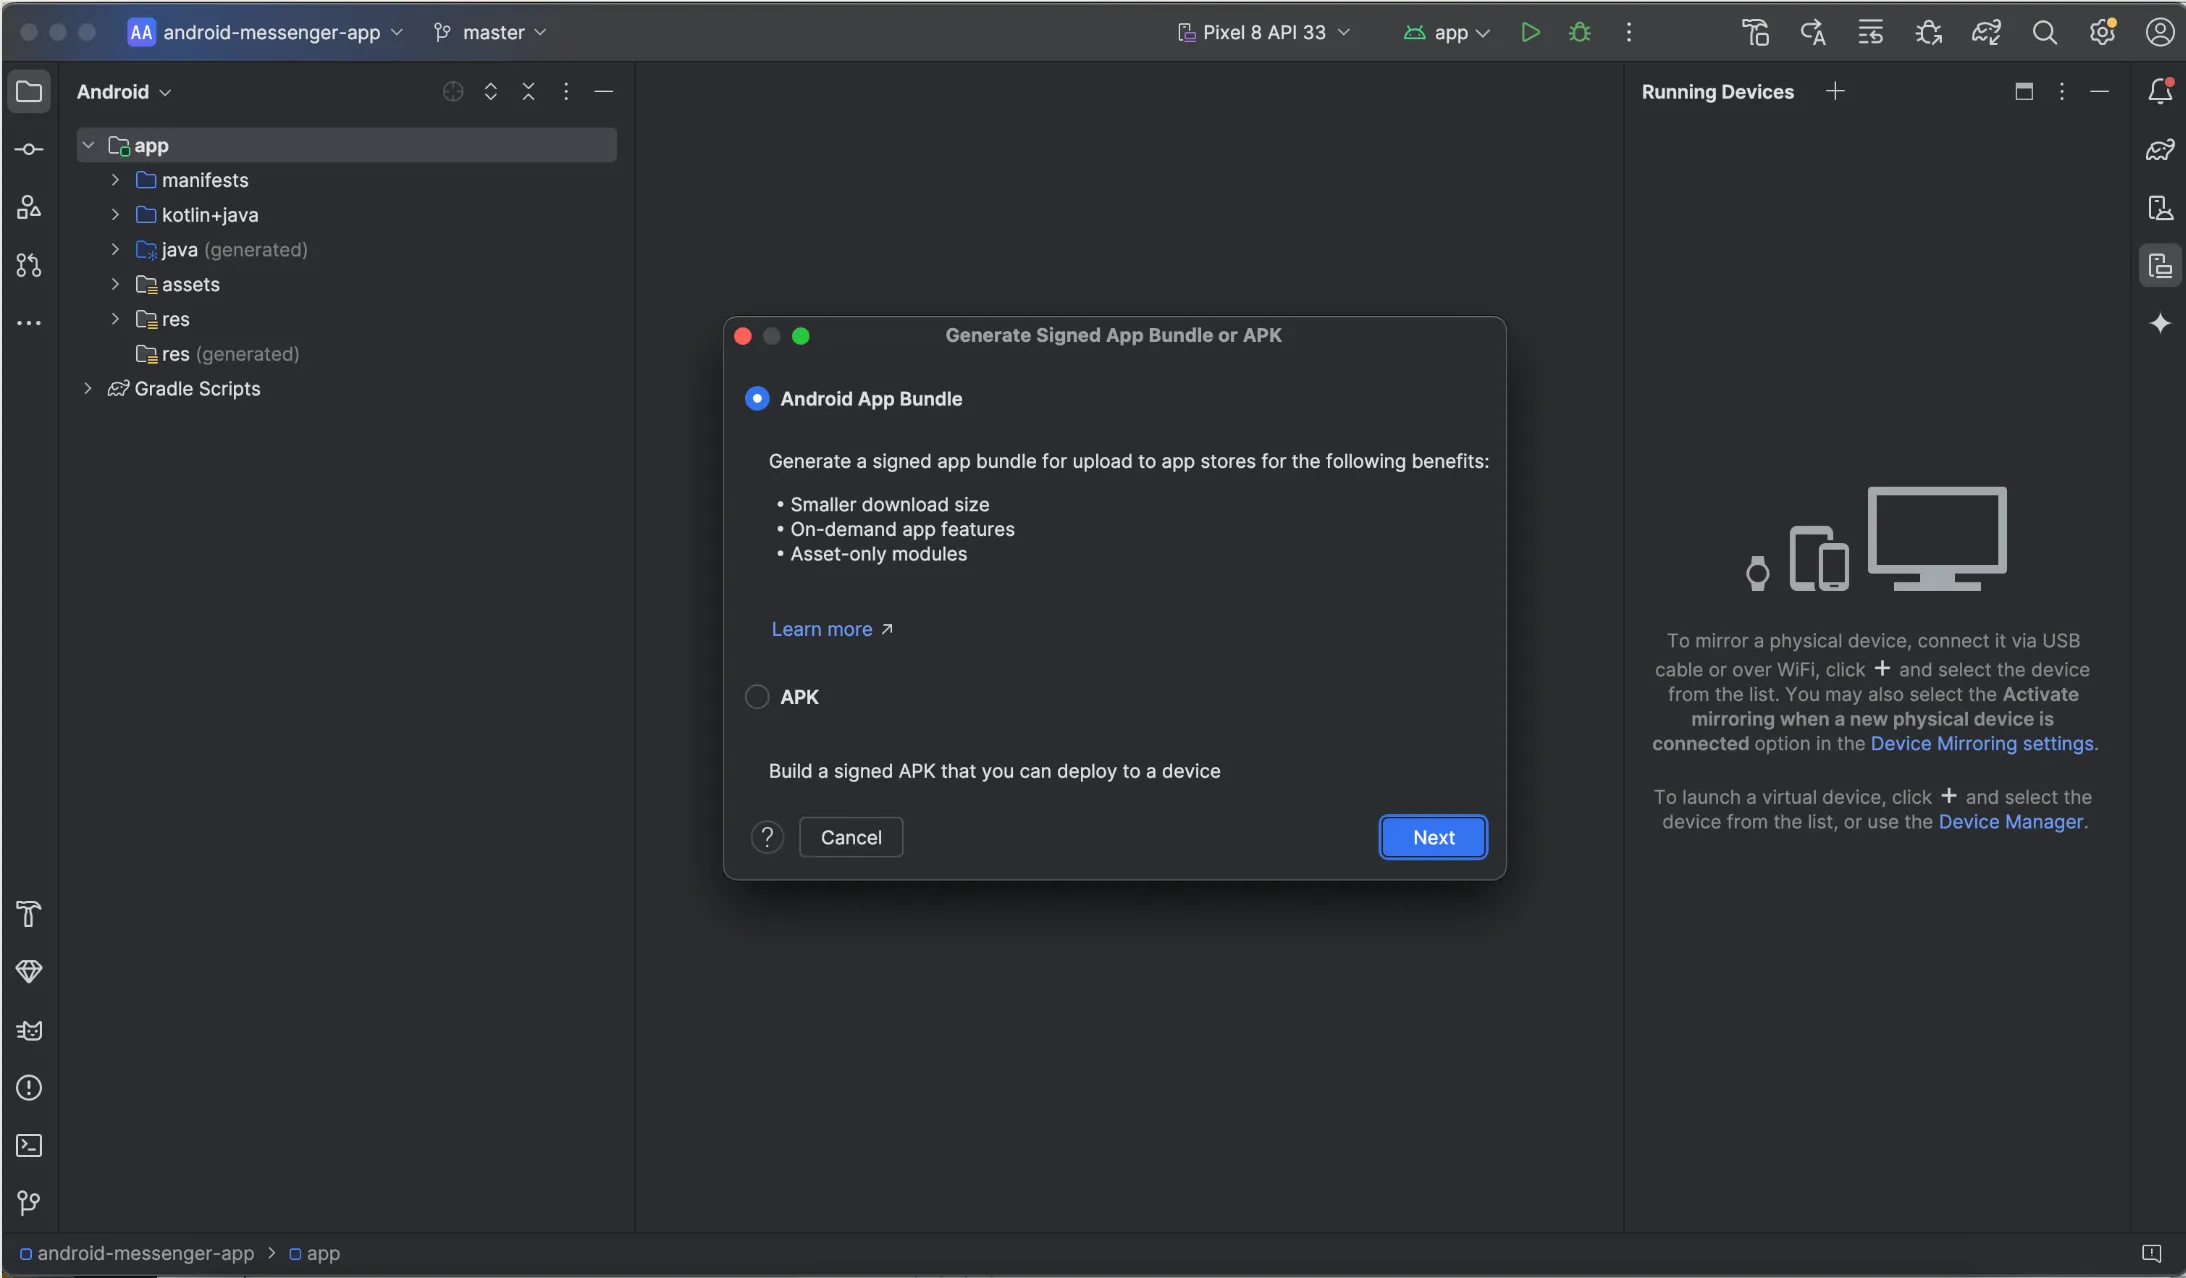Open the Pixel 8 API 33 device dropdown
The height and width of the screenshot is (1278, 2186).
1264,32
